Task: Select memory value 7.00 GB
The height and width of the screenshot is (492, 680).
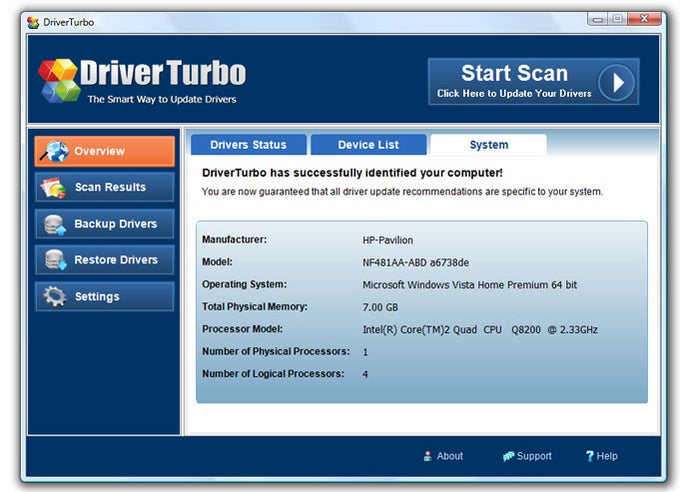Action: [x=380, y=307]
